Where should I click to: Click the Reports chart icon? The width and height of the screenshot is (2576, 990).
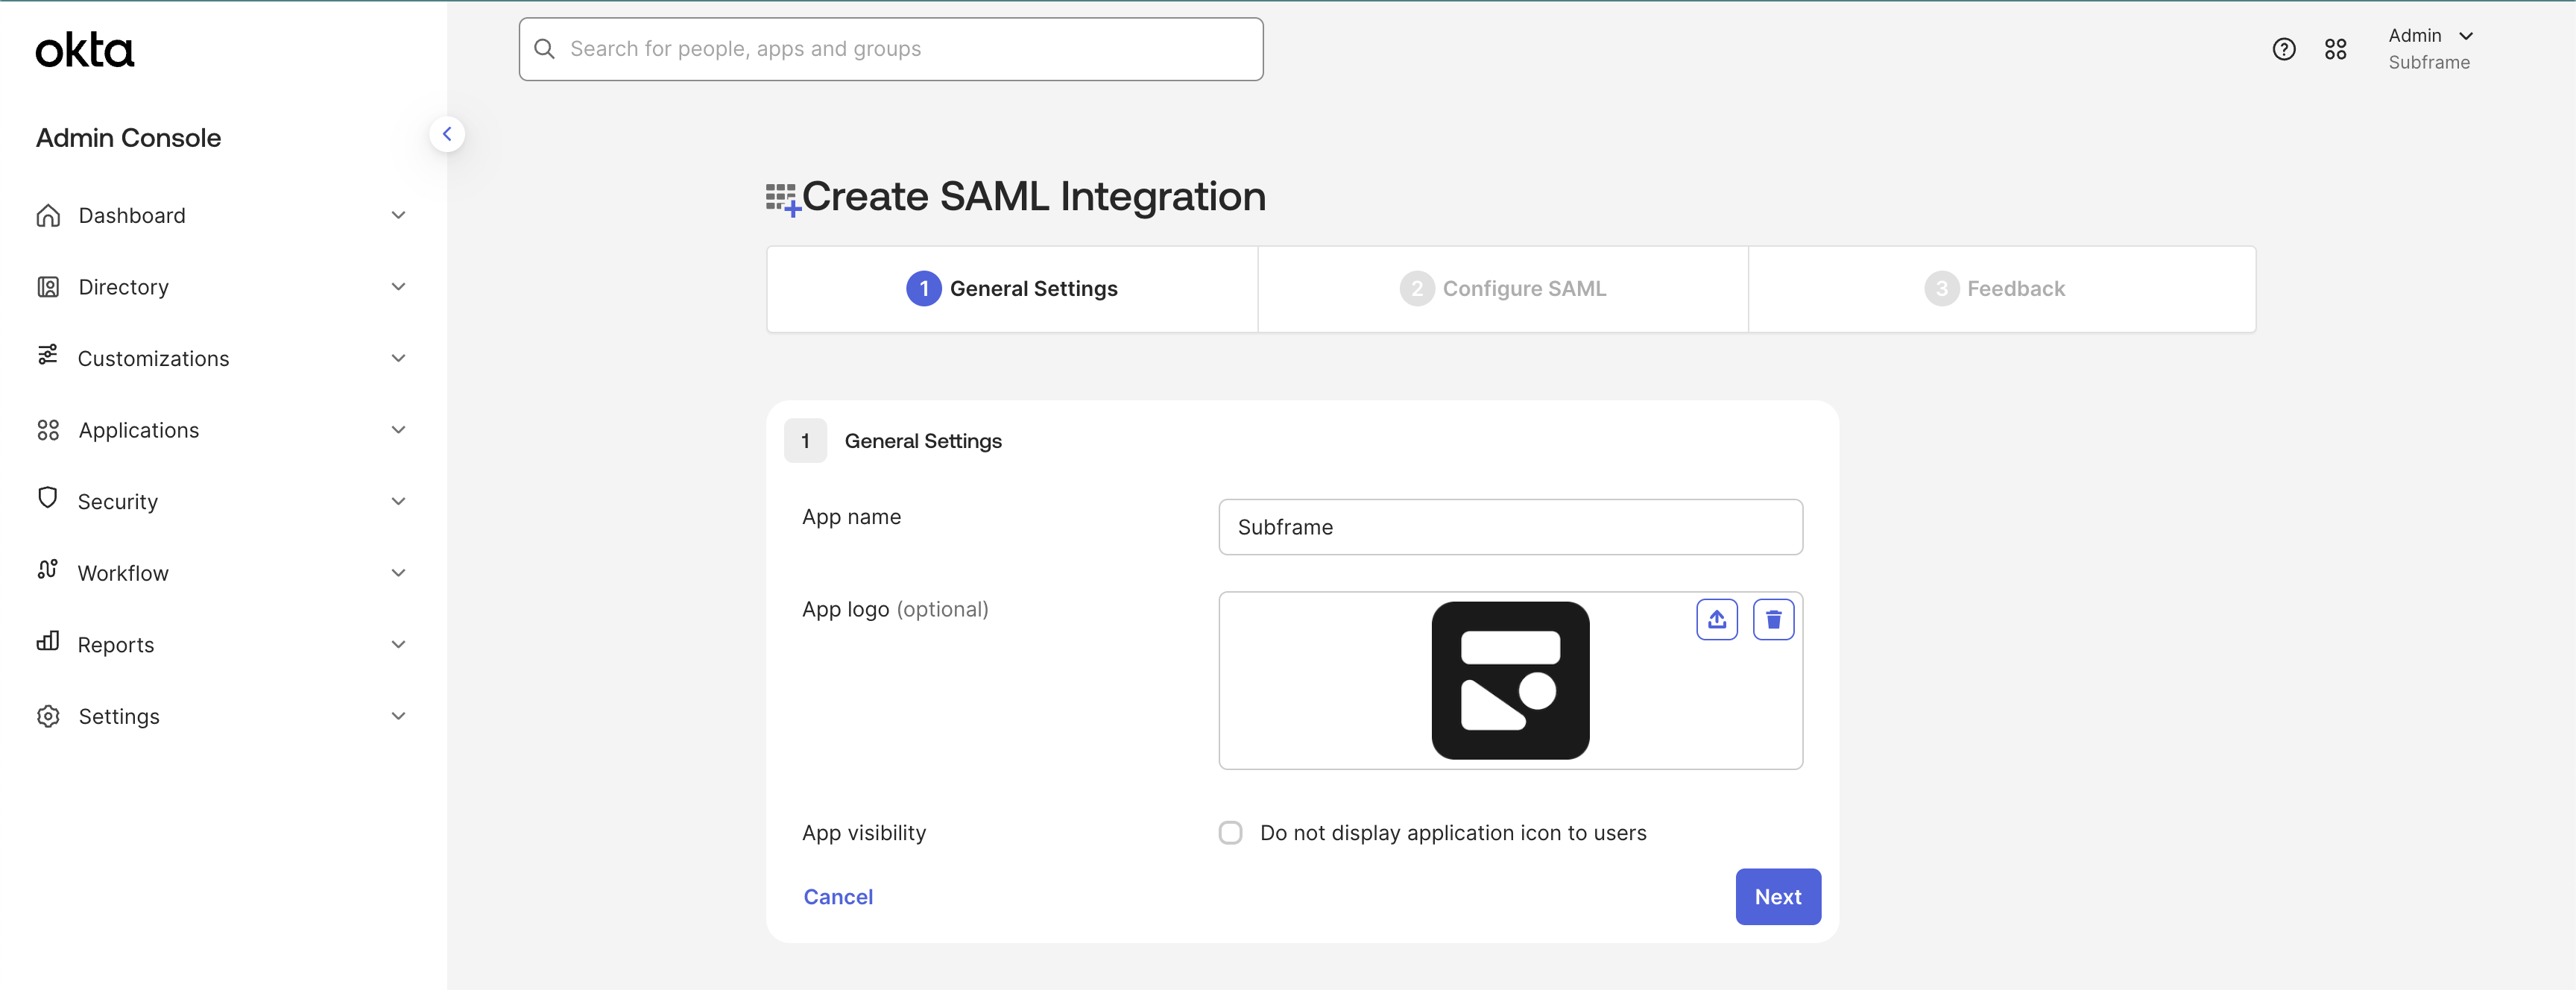coord(47,642)
